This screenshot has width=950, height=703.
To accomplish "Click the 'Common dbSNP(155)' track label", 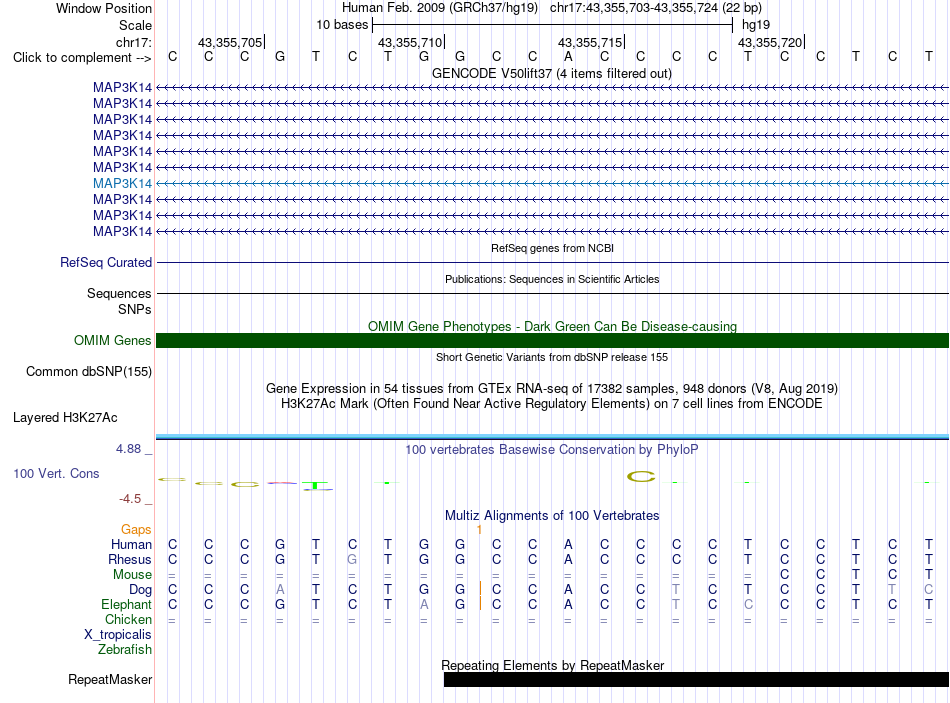I will click(x=88, y=371).
